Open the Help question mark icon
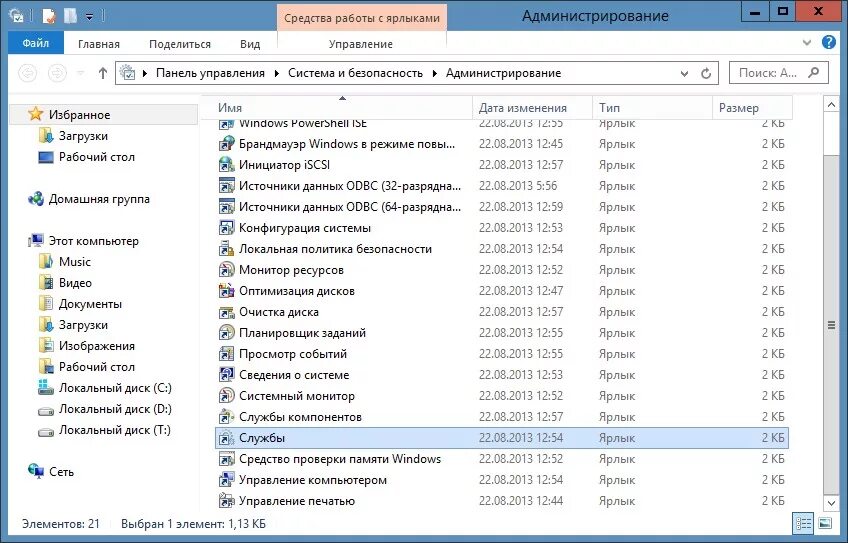Viewport: 848px width, 543px height. [829, 42]
